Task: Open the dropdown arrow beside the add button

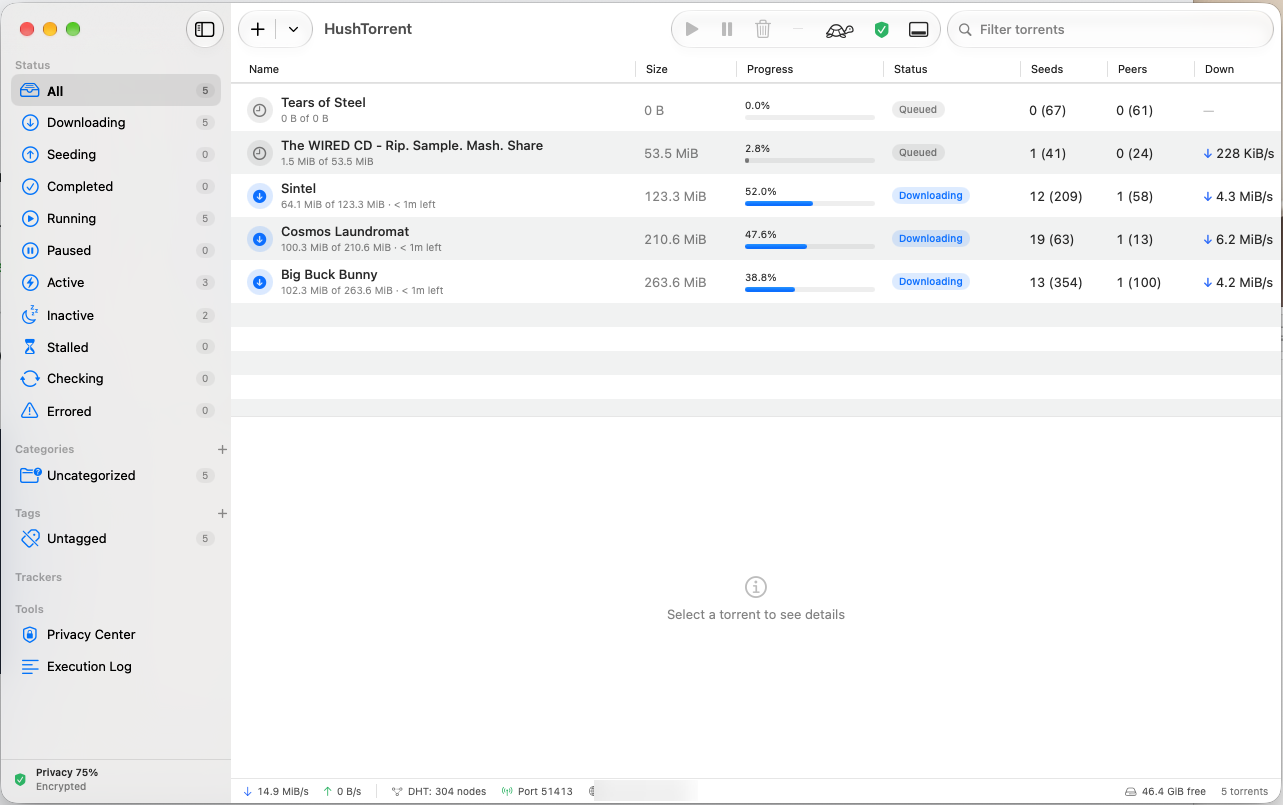Action: [293, 29]
